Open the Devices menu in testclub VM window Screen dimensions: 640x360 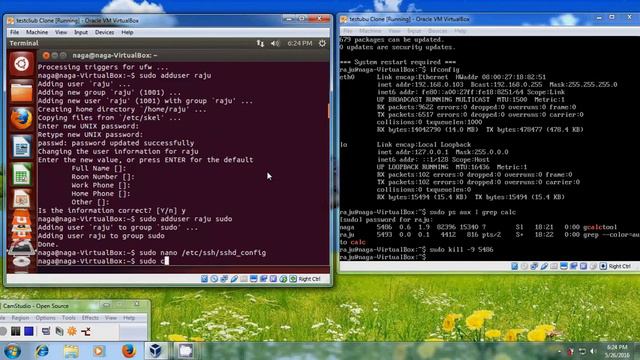pyautogui.click(x=104, y=32)
